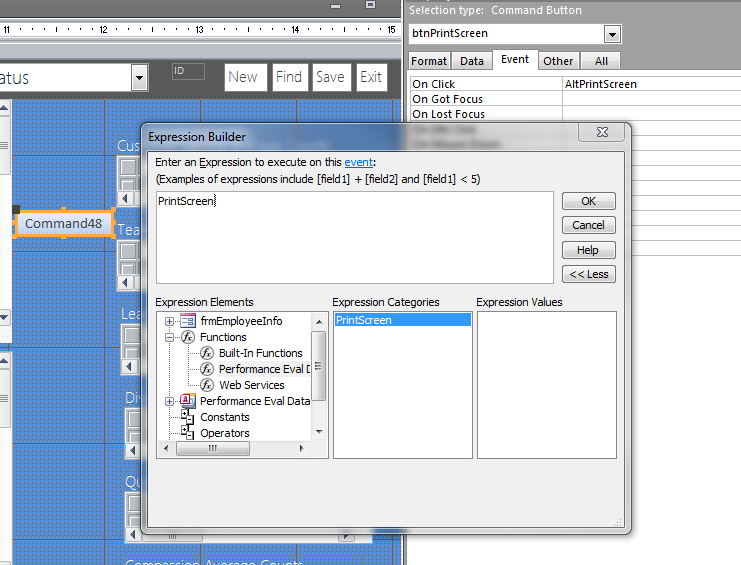Screen dimensions: 741x565
Task: Select the Command48 button control
Action: 64,223
